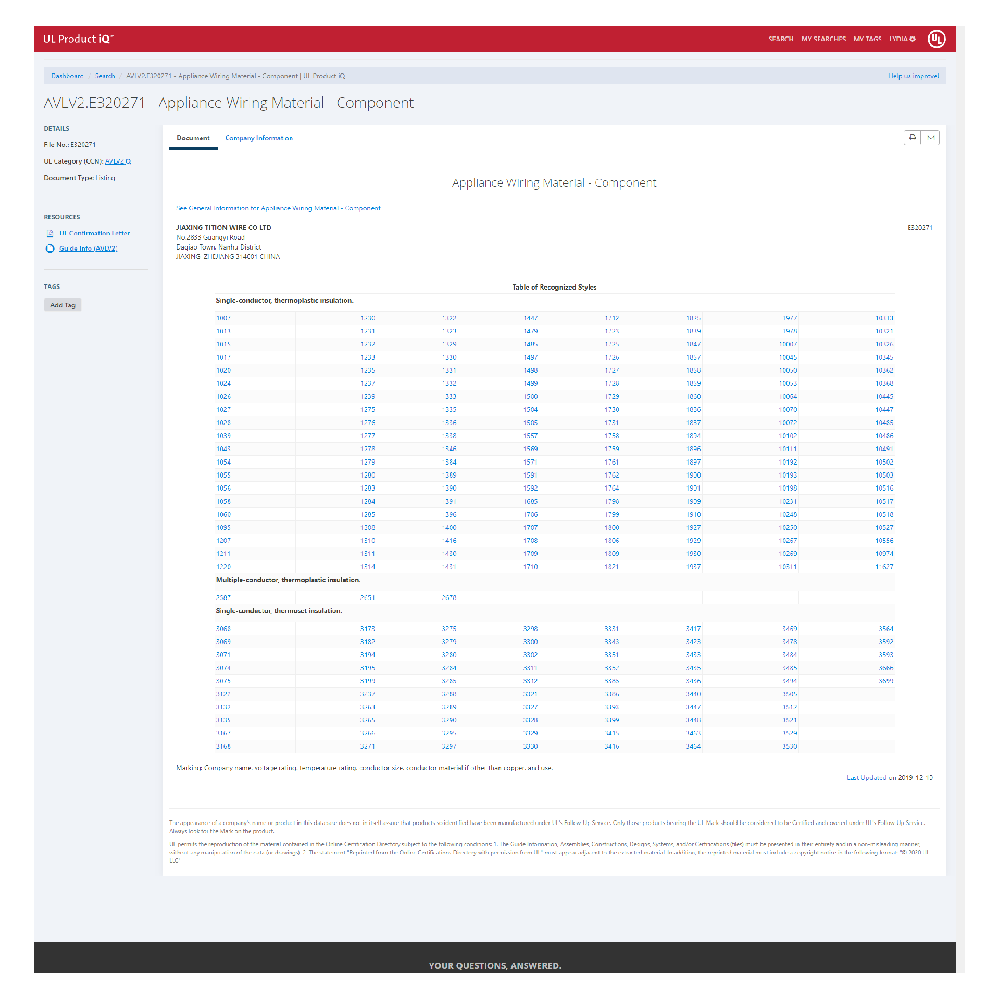The width and height of the screenshot is (1000, 1000).
Task: Open SEARCH in the top navigation
Action: click(x=780, y=39)
